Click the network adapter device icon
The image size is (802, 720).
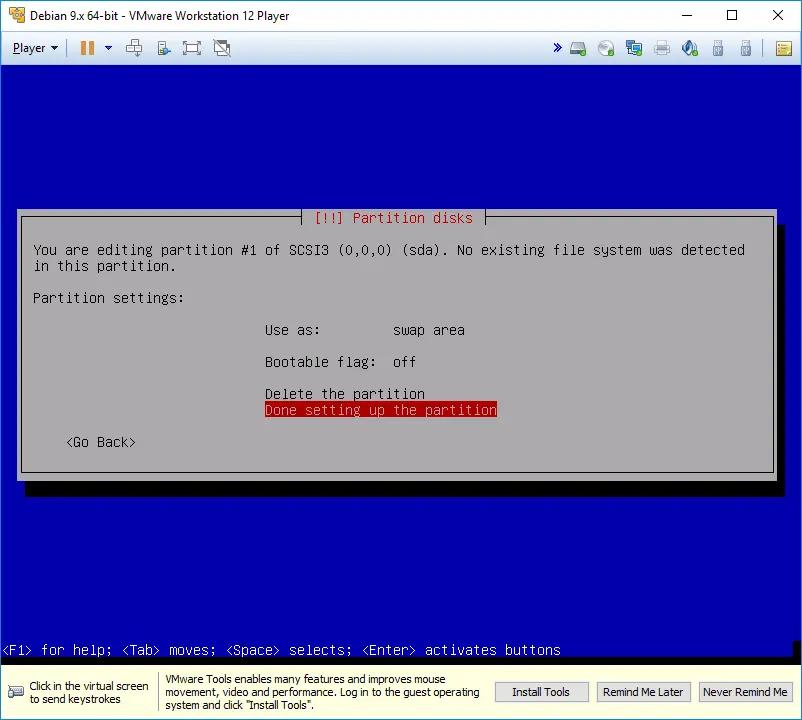click(x=634, y=48)
